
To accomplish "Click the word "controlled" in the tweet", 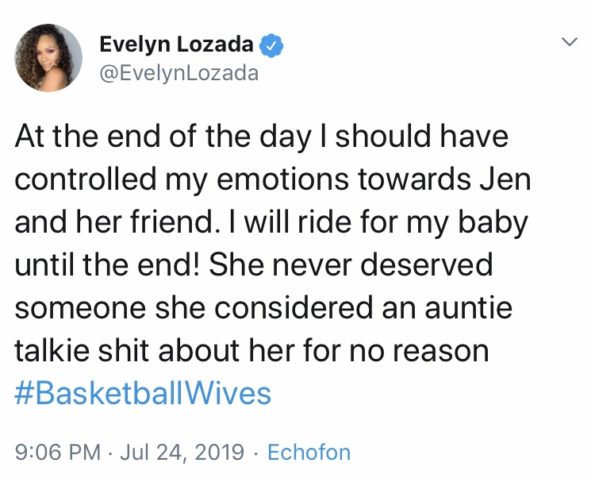I will tap(86, 179).
